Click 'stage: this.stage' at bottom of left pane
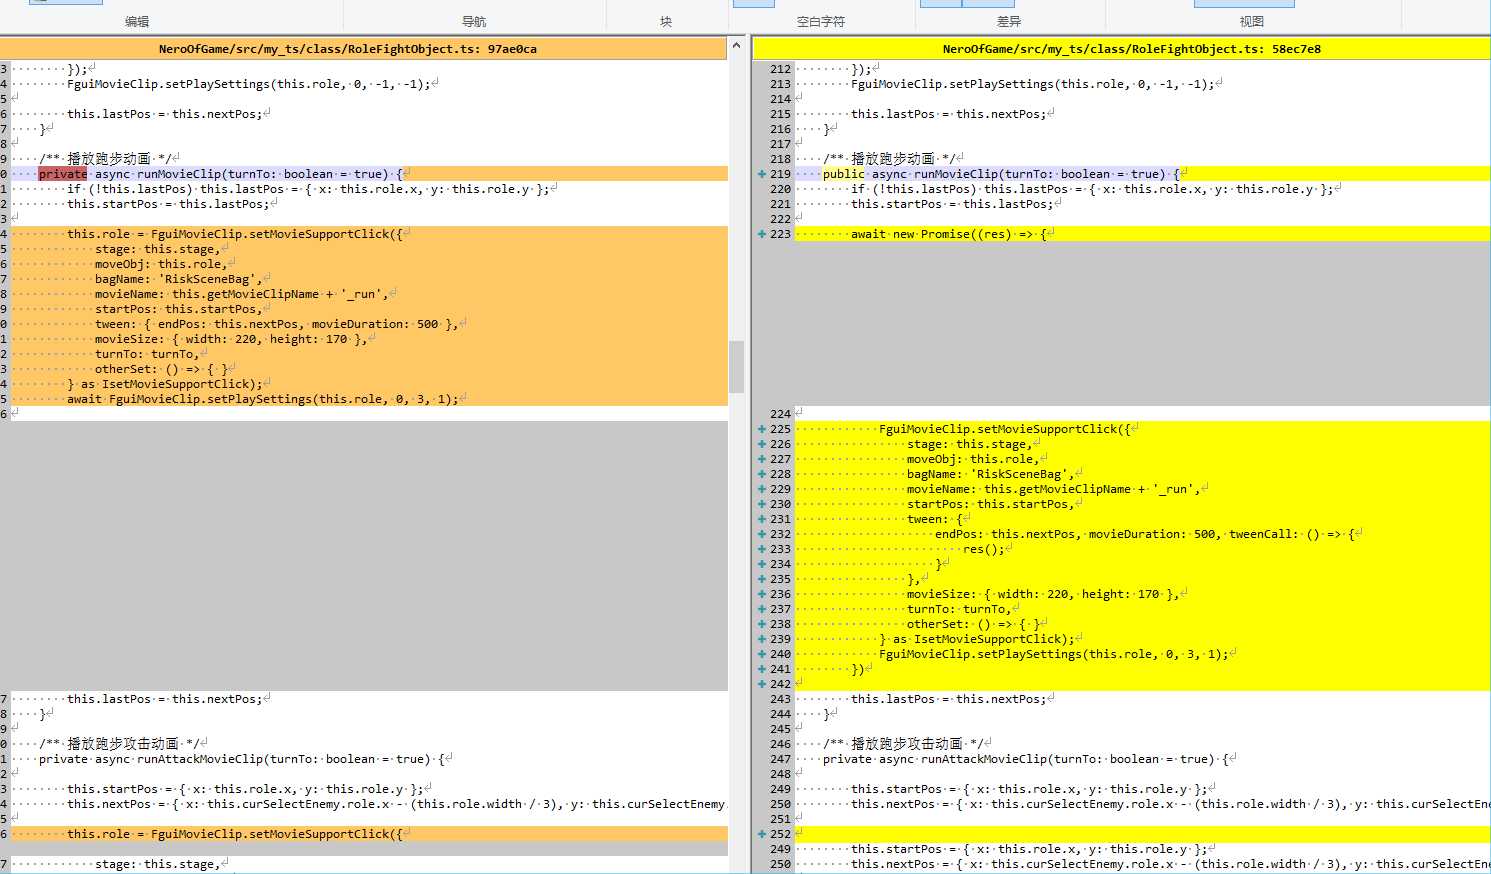Image resolution: width=1491 pixels, height=874 pixels. coord(154,864)
